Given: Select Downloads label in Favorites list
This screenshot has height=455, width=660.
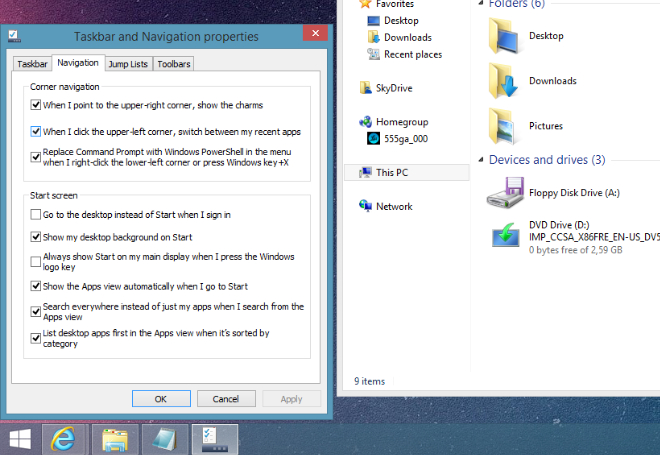Looking at the screenshot, I should [x=408, y=37].
